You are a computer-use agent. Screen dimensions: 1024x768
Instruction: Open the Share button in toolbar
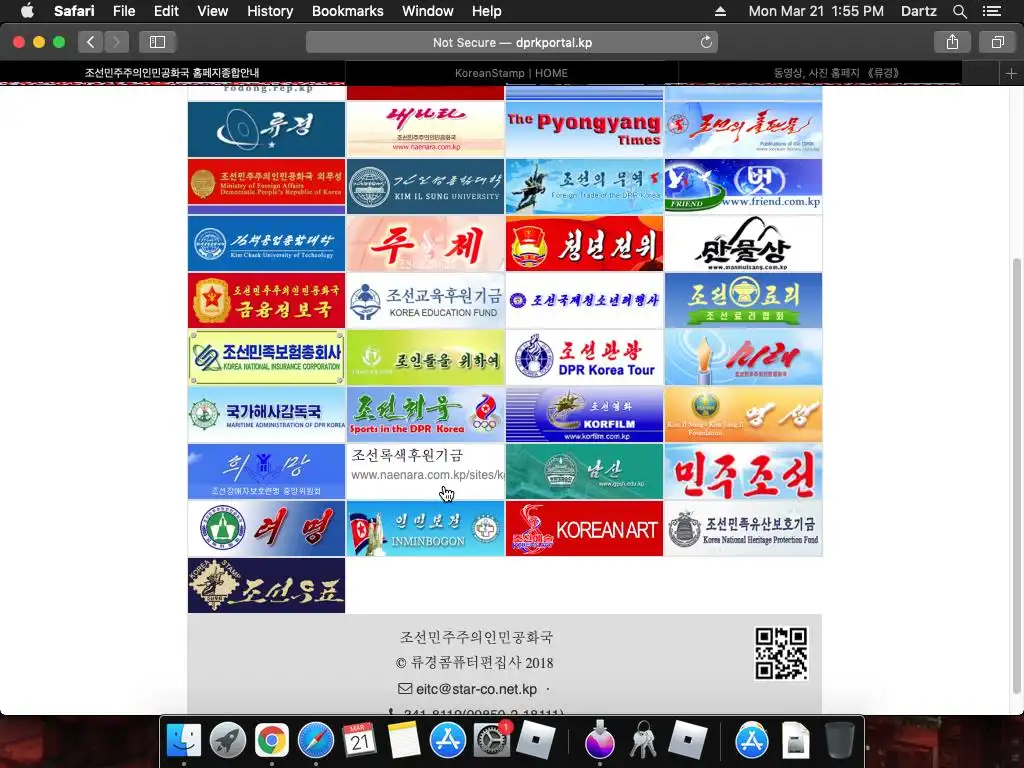[x=952, y=42]
